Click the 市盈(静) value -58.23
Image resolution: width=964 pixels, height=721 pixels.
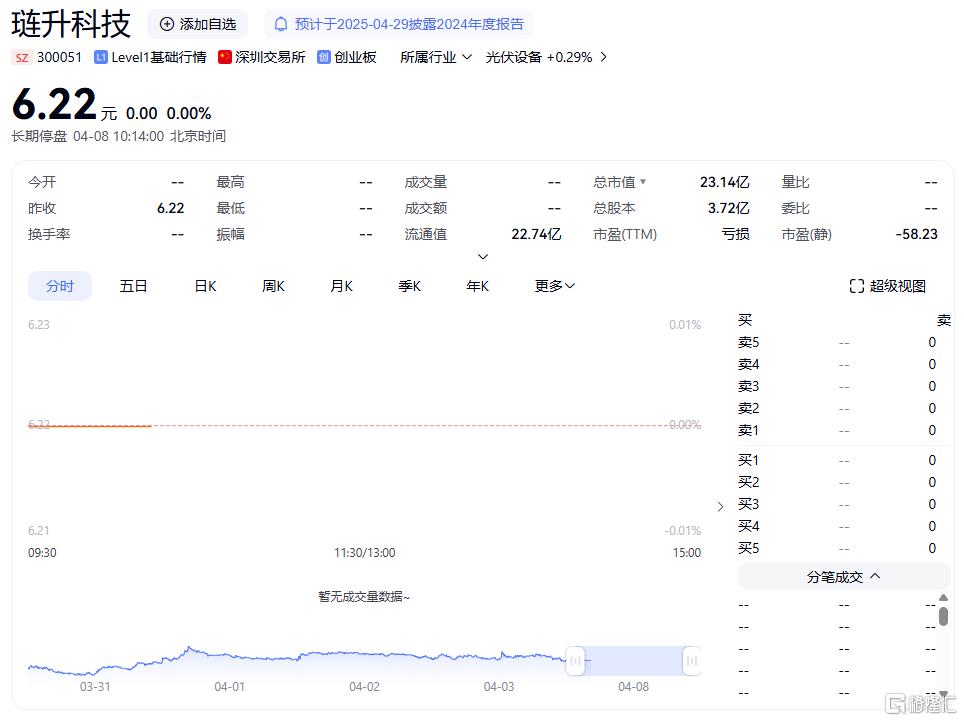click(x=916, y=234)
